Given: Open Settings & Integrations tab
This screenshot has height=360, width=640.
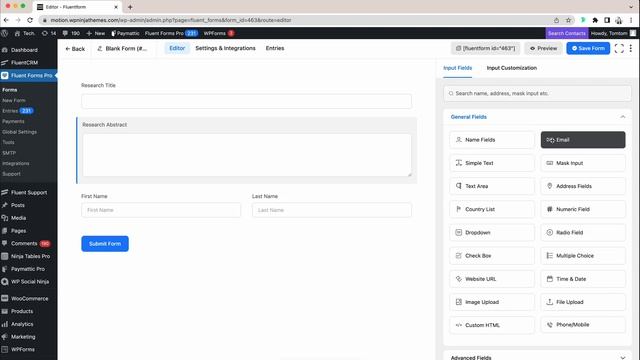Looking at the screenshot, I should [x=225, y=48].
